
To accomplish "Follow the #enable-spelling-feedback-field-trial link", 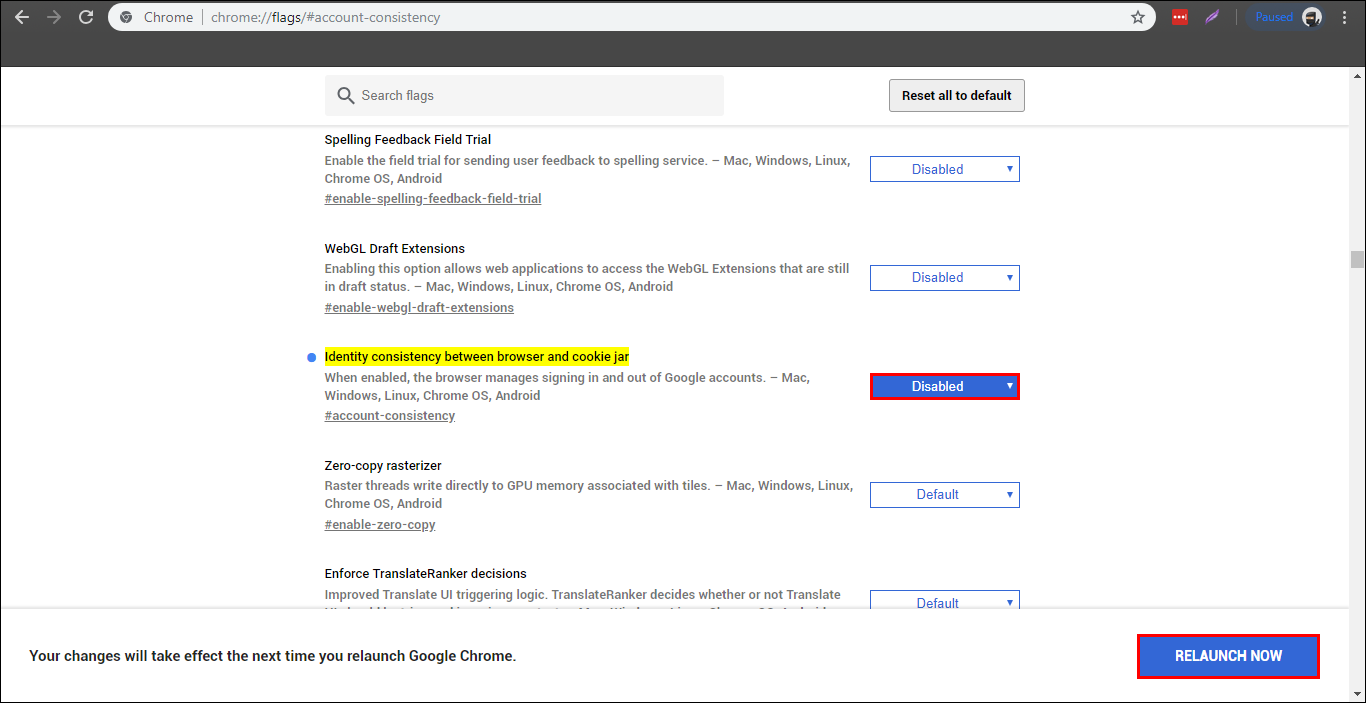I will 433,198.
